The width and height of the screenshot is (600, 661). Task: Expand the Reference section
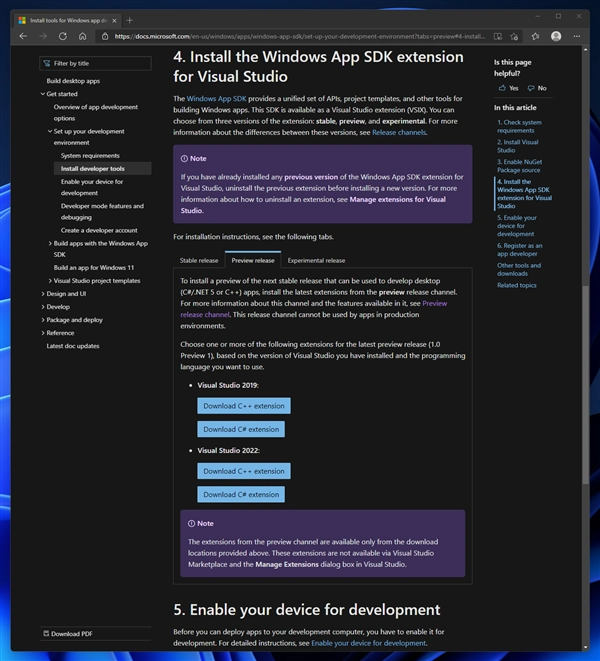tap(43, 333)
